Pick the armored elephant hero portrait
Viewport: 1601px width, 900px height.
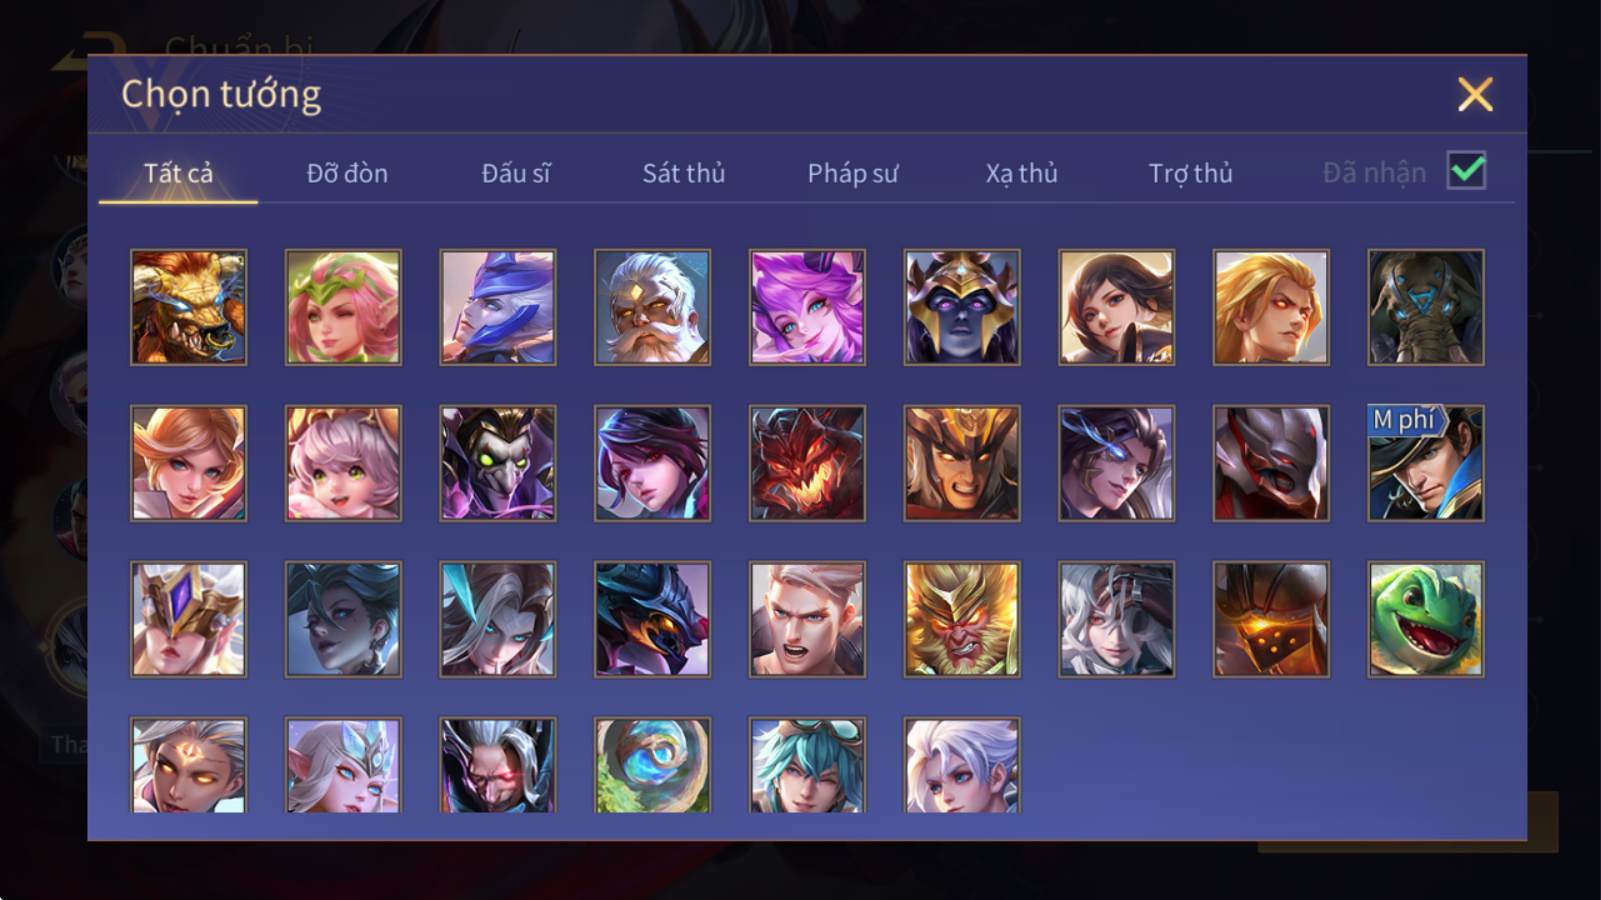click(x=1426, y=307)
